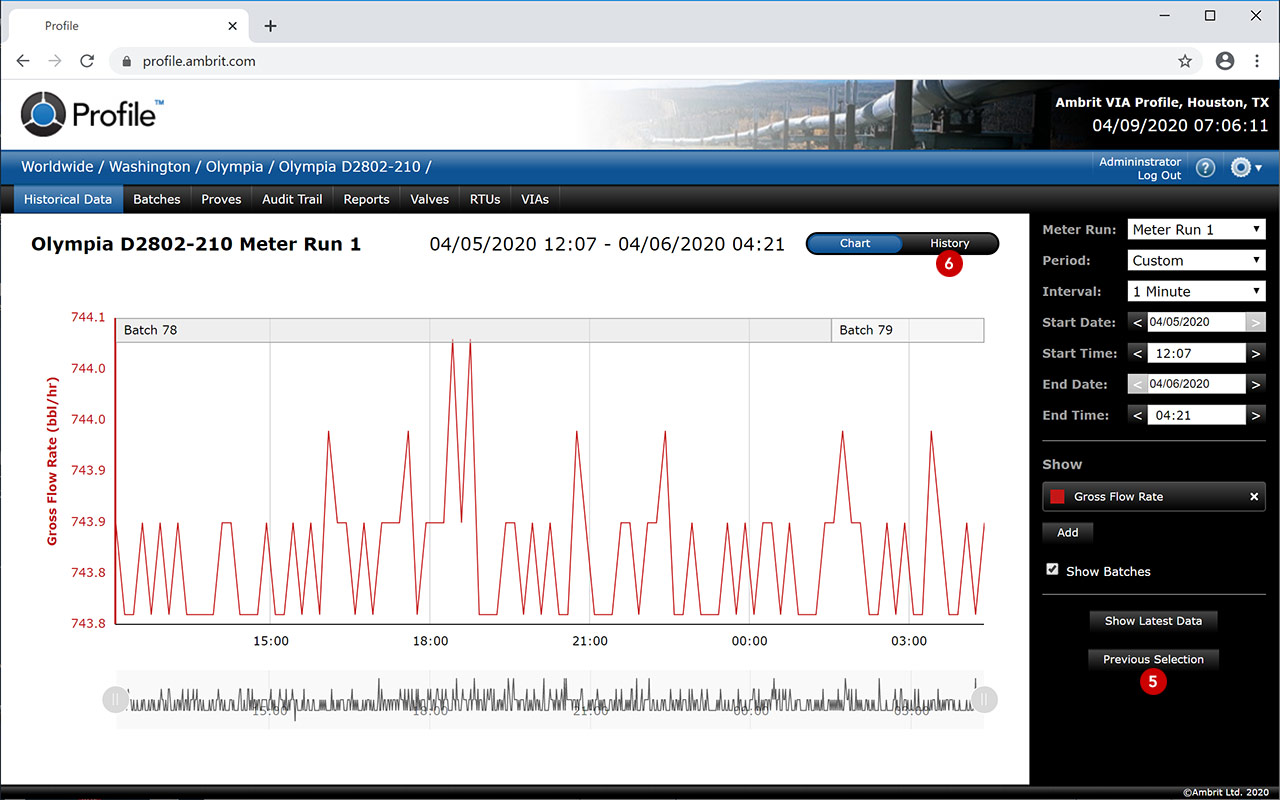This screenshot has height=800, width=1280.
Task: Open the settings gear menu
Action: (x=1245, y=168)
